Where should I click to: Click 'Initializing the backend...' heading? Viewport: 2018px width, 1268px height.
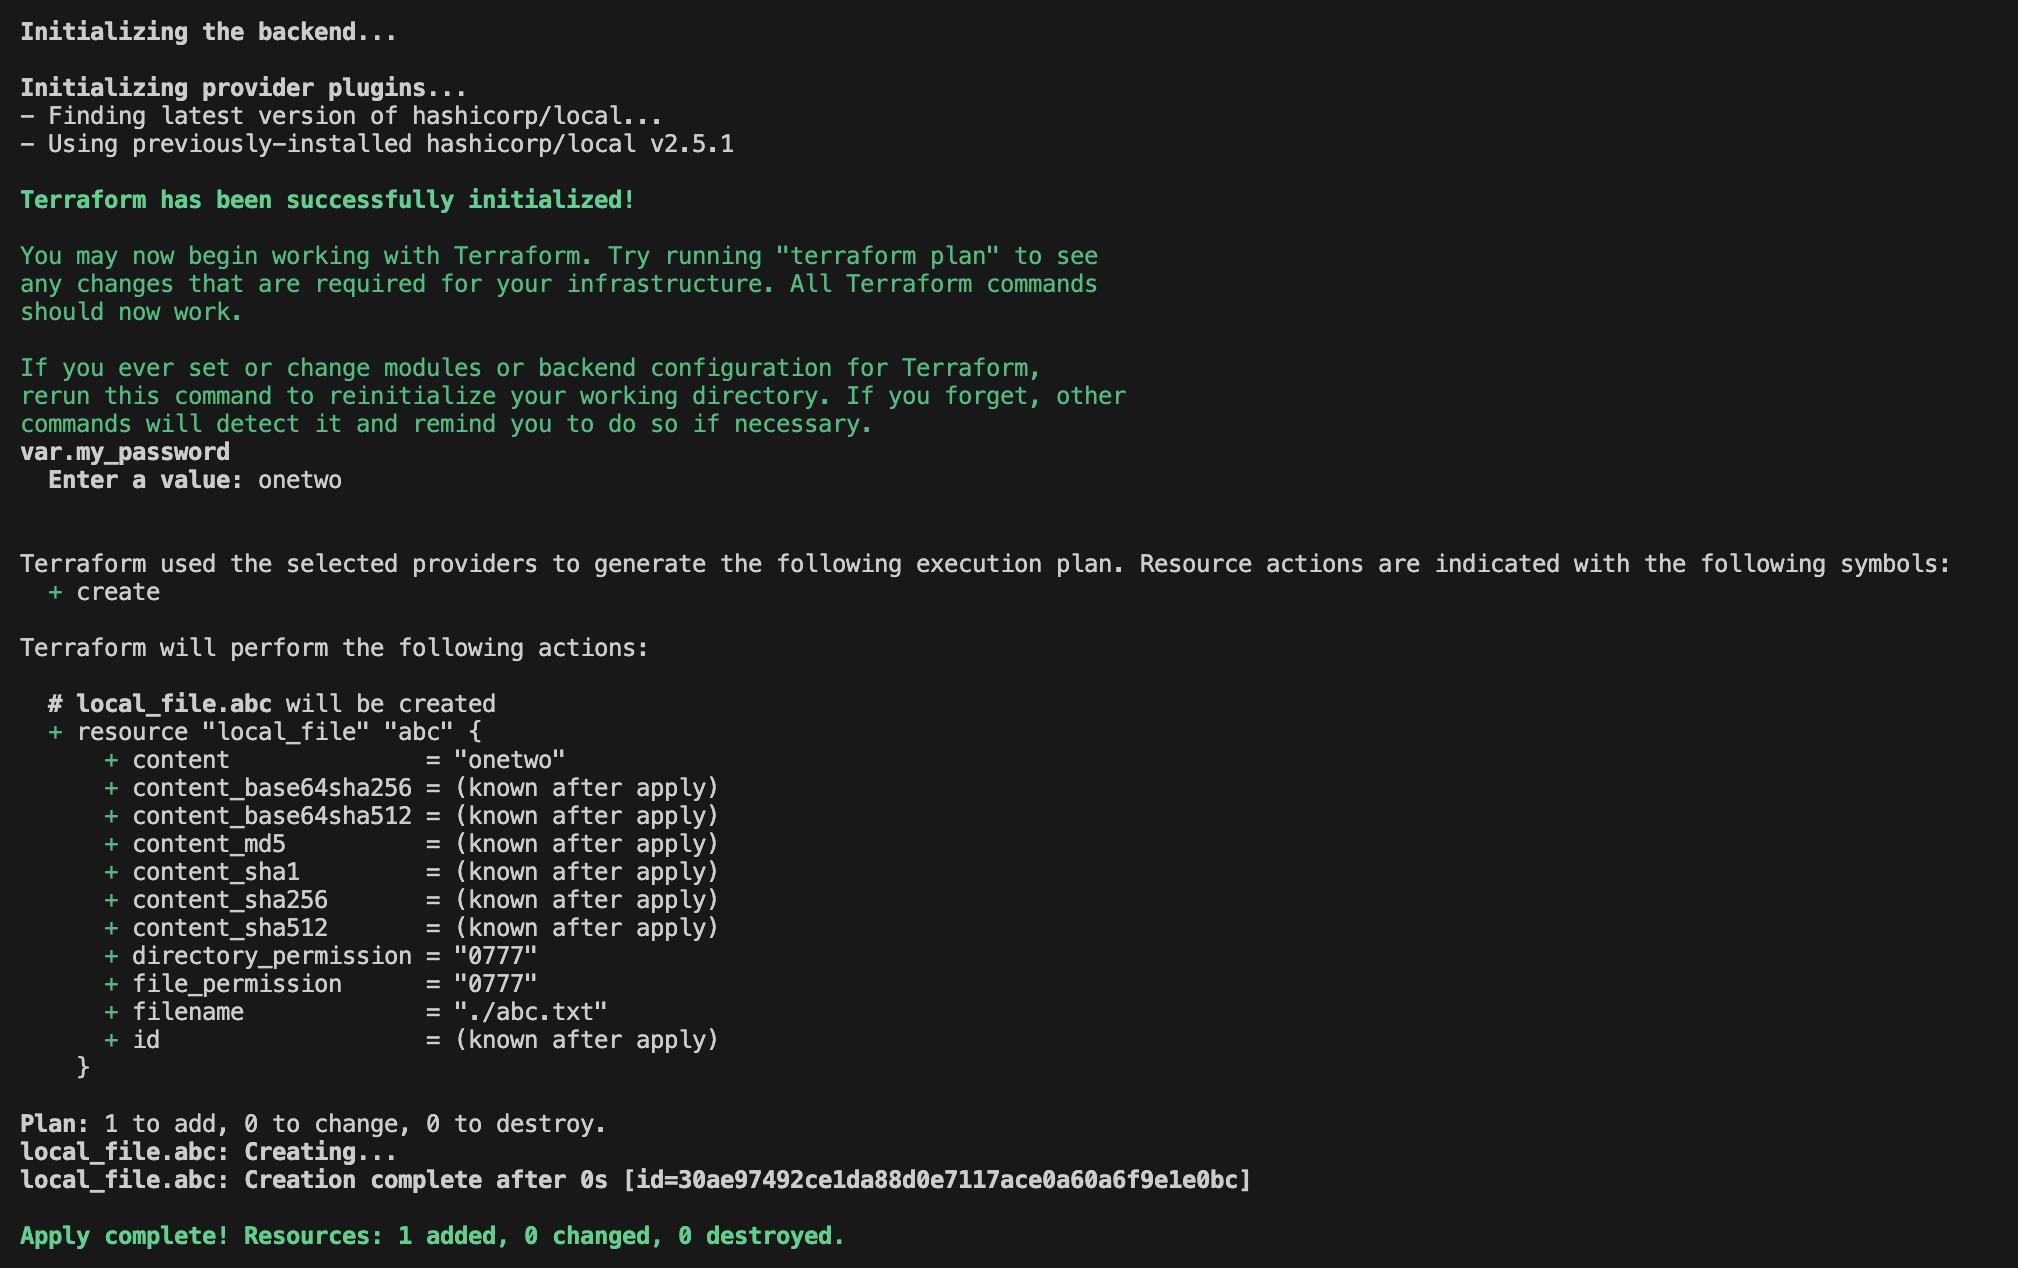point(208,32)
